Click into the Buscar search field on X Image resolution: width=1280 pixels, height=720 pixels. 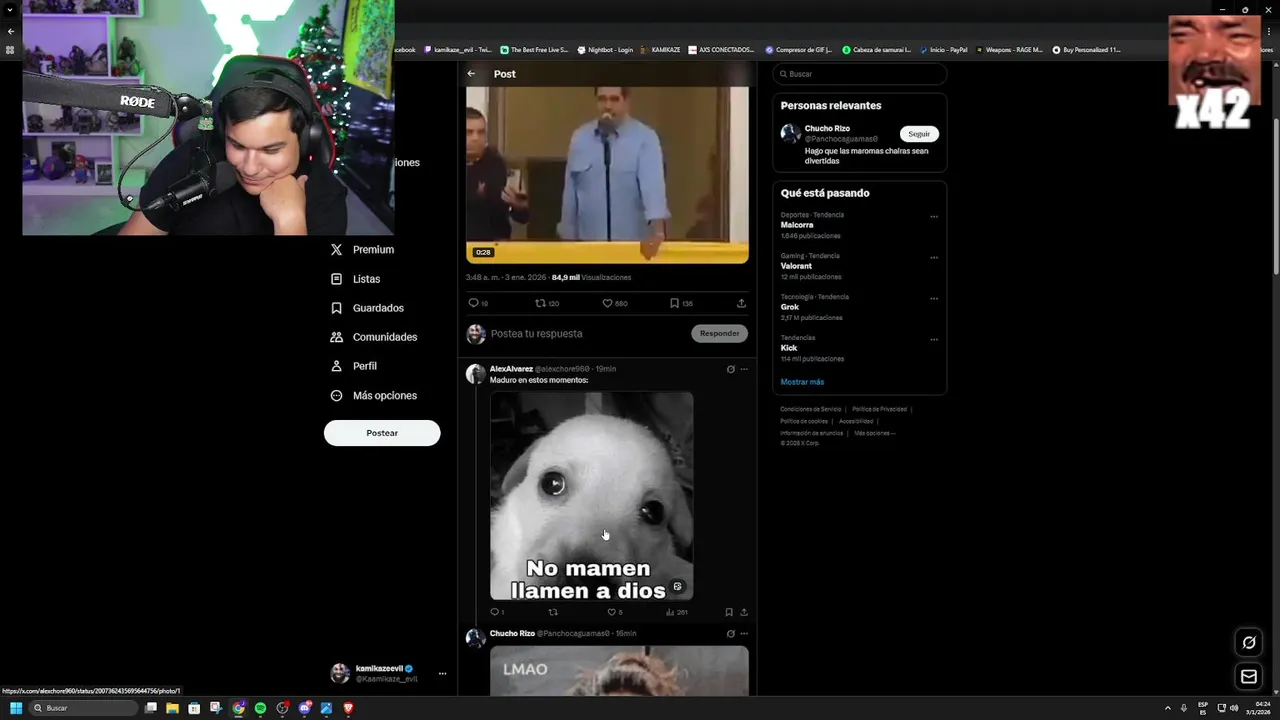[859, 74]
